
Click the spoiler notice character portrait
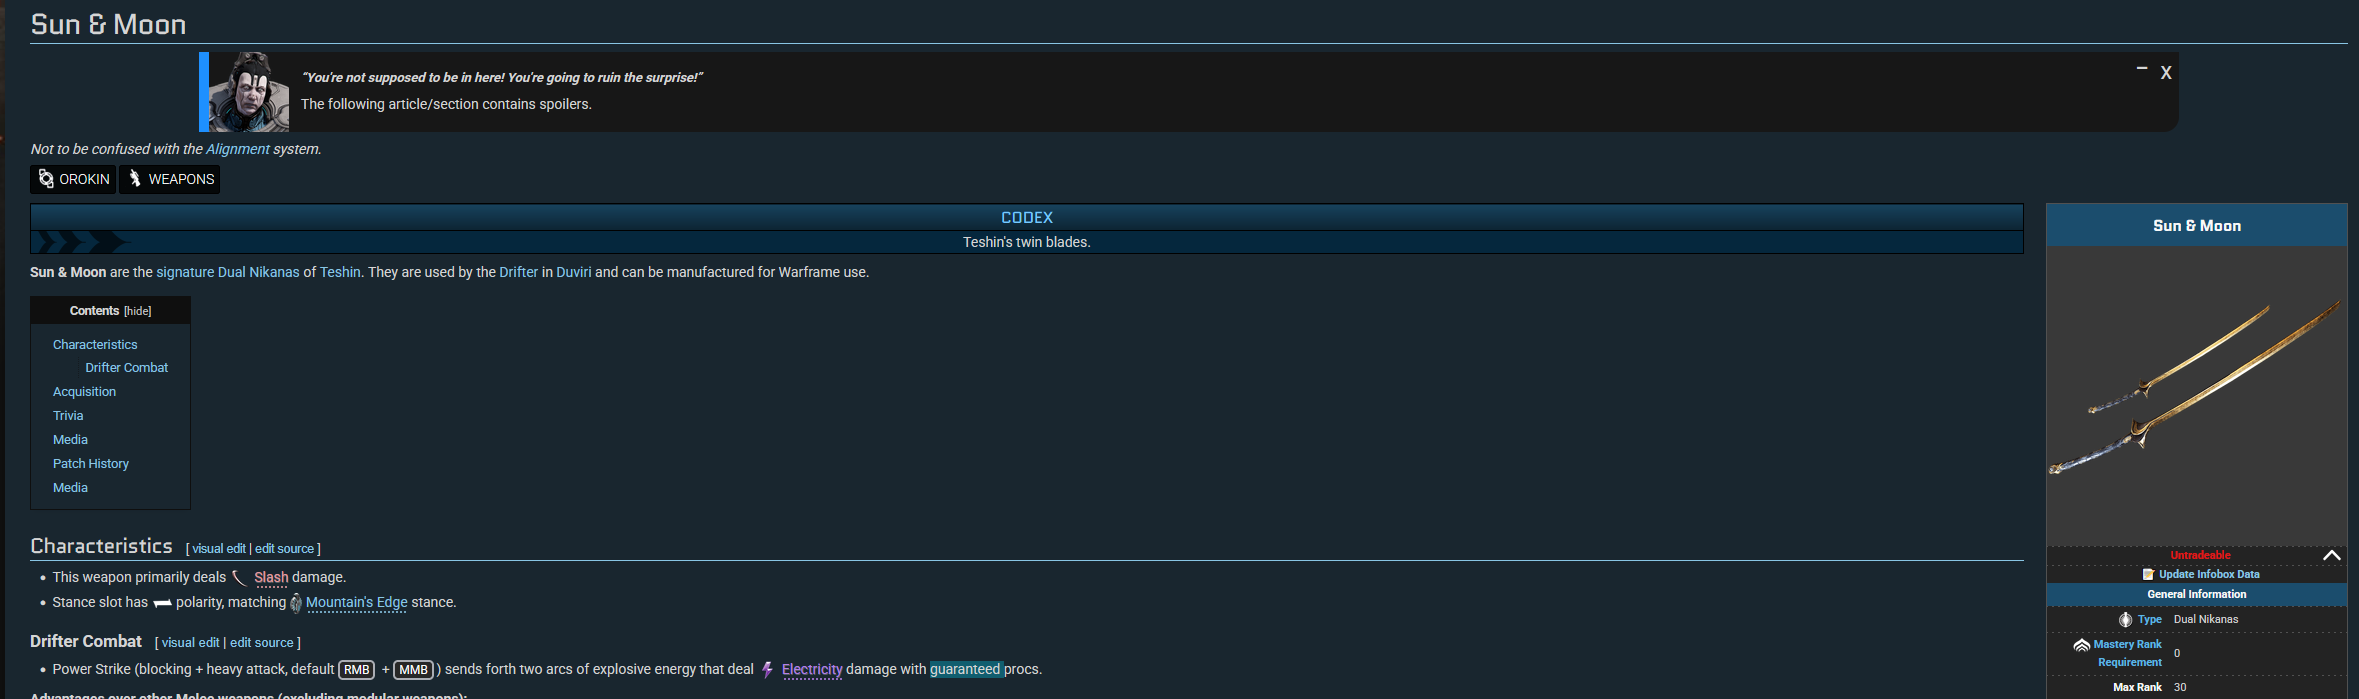tap(249, 92)
